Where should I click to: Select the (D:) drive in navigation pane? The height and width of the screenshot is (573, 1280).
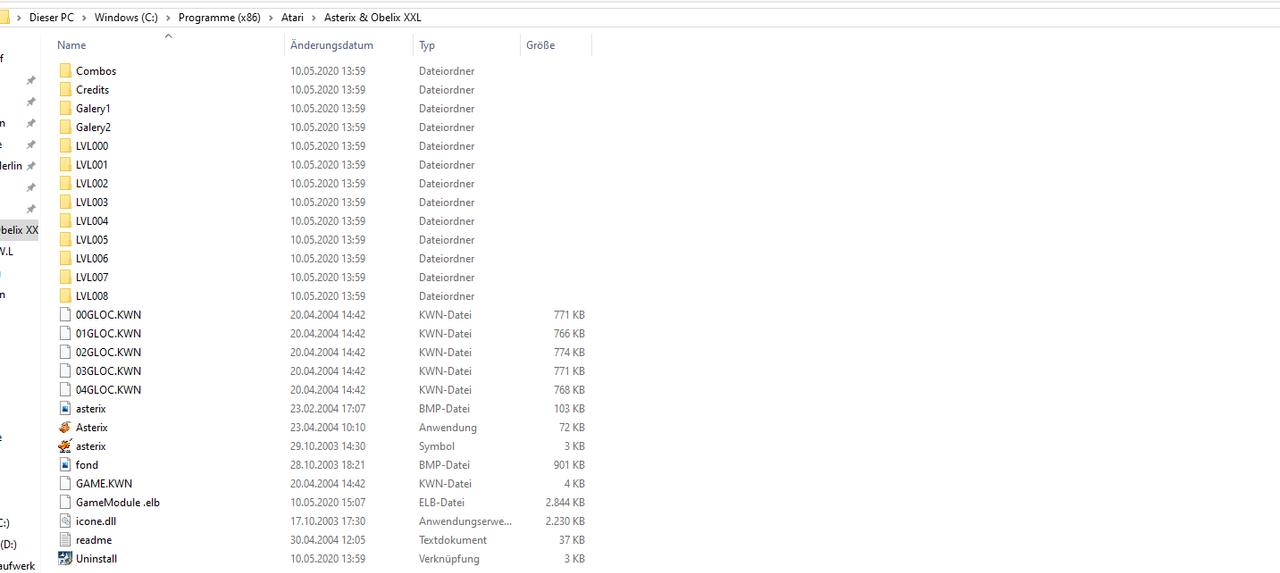[8, 544]
